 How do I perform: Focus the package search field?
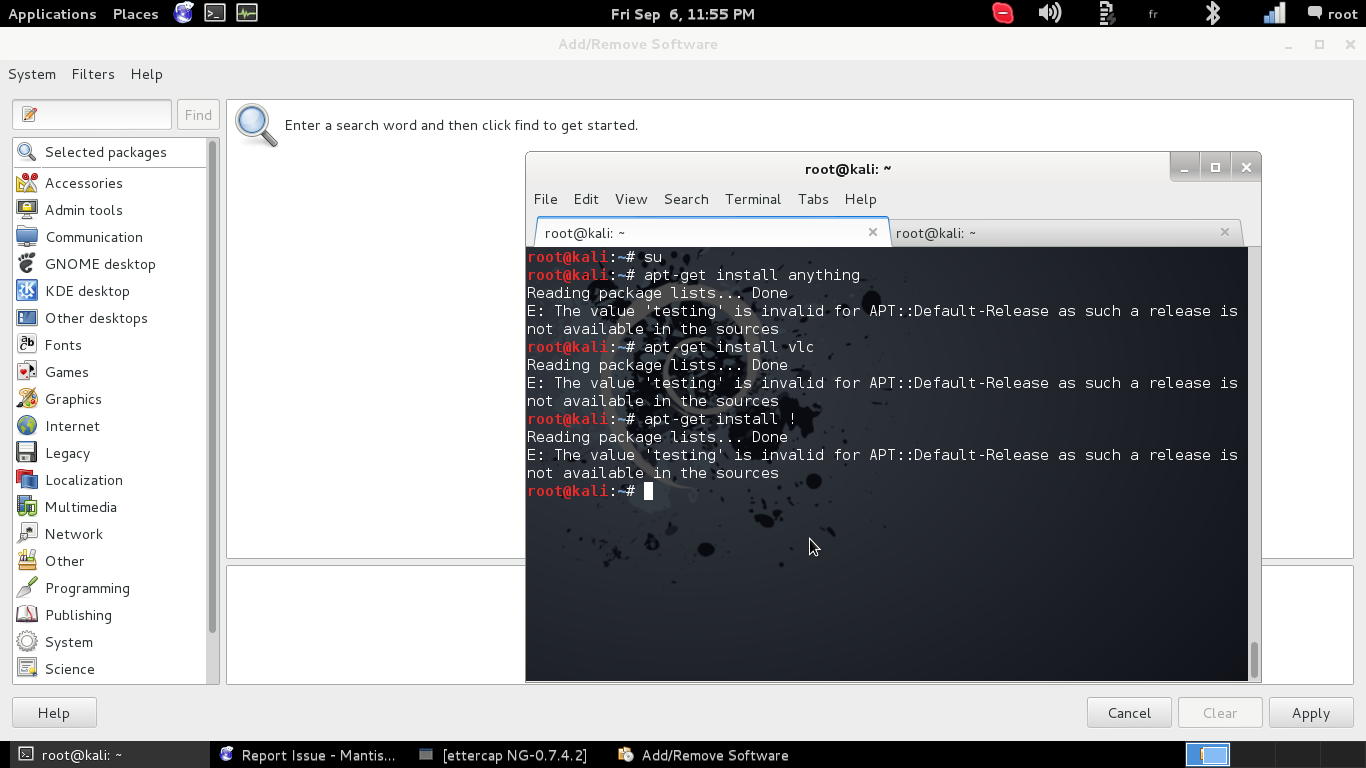pyautogui.click(x=92, y=115)
